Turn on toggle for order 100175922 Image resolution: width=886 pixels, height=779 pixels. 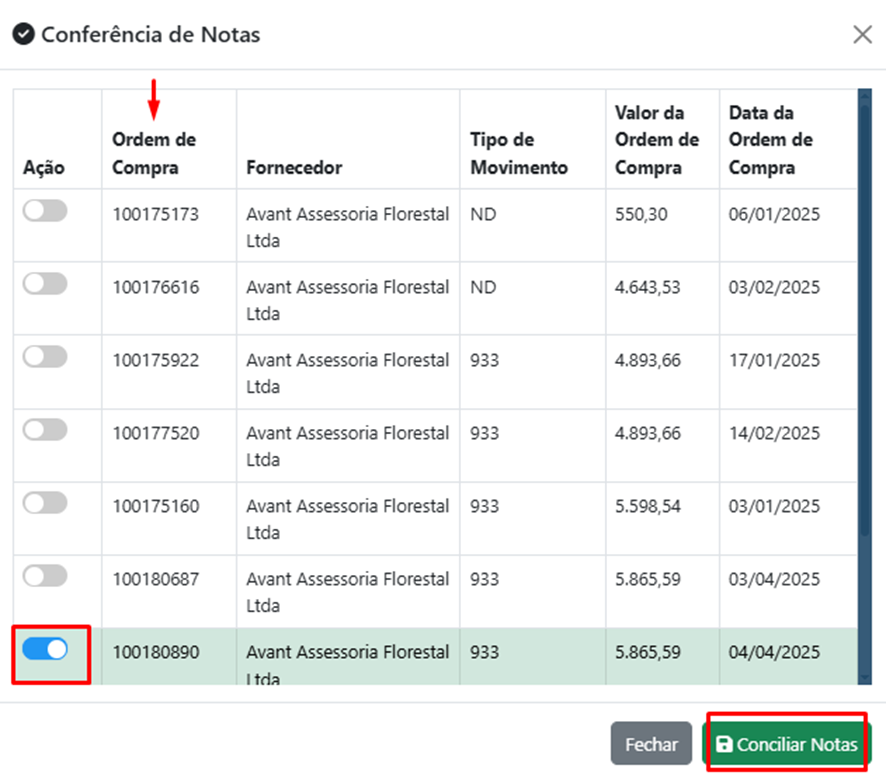point(45,357)
